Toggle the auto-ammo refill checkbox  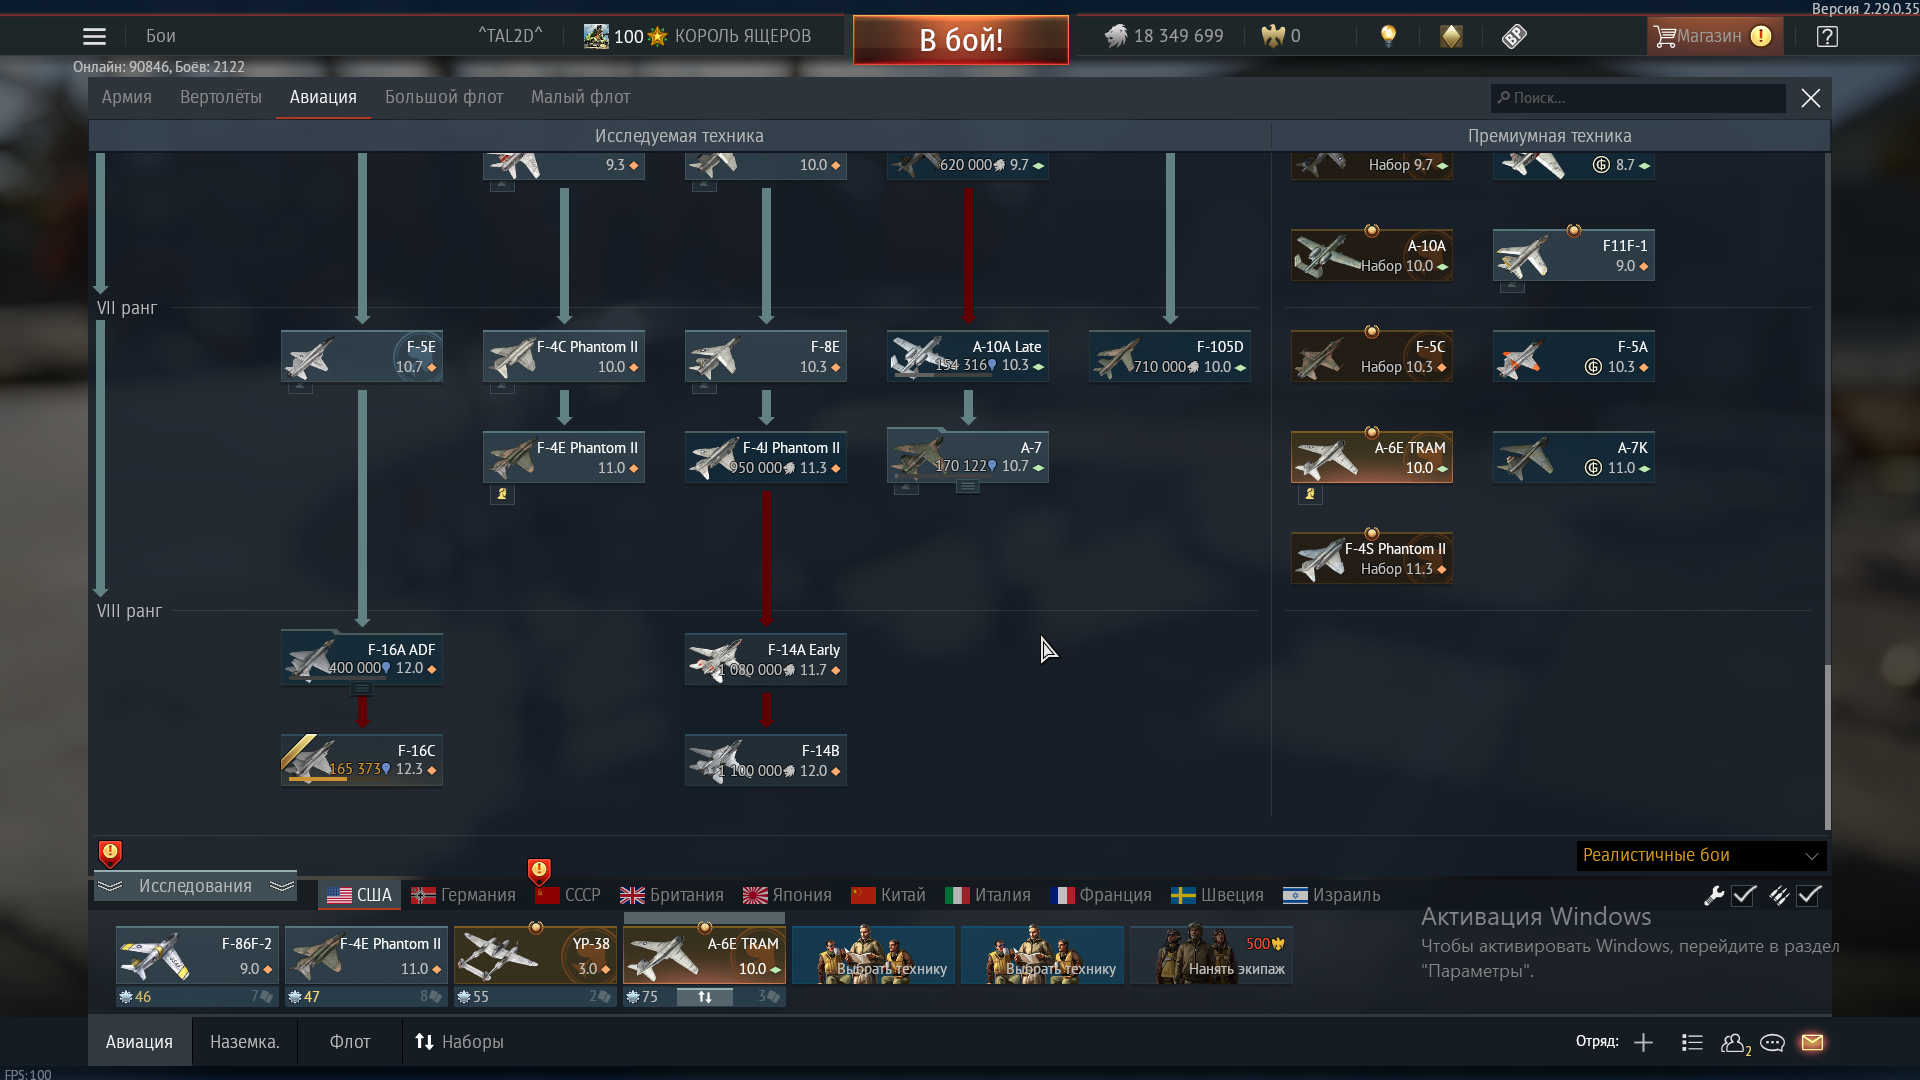pos(1809,895)
